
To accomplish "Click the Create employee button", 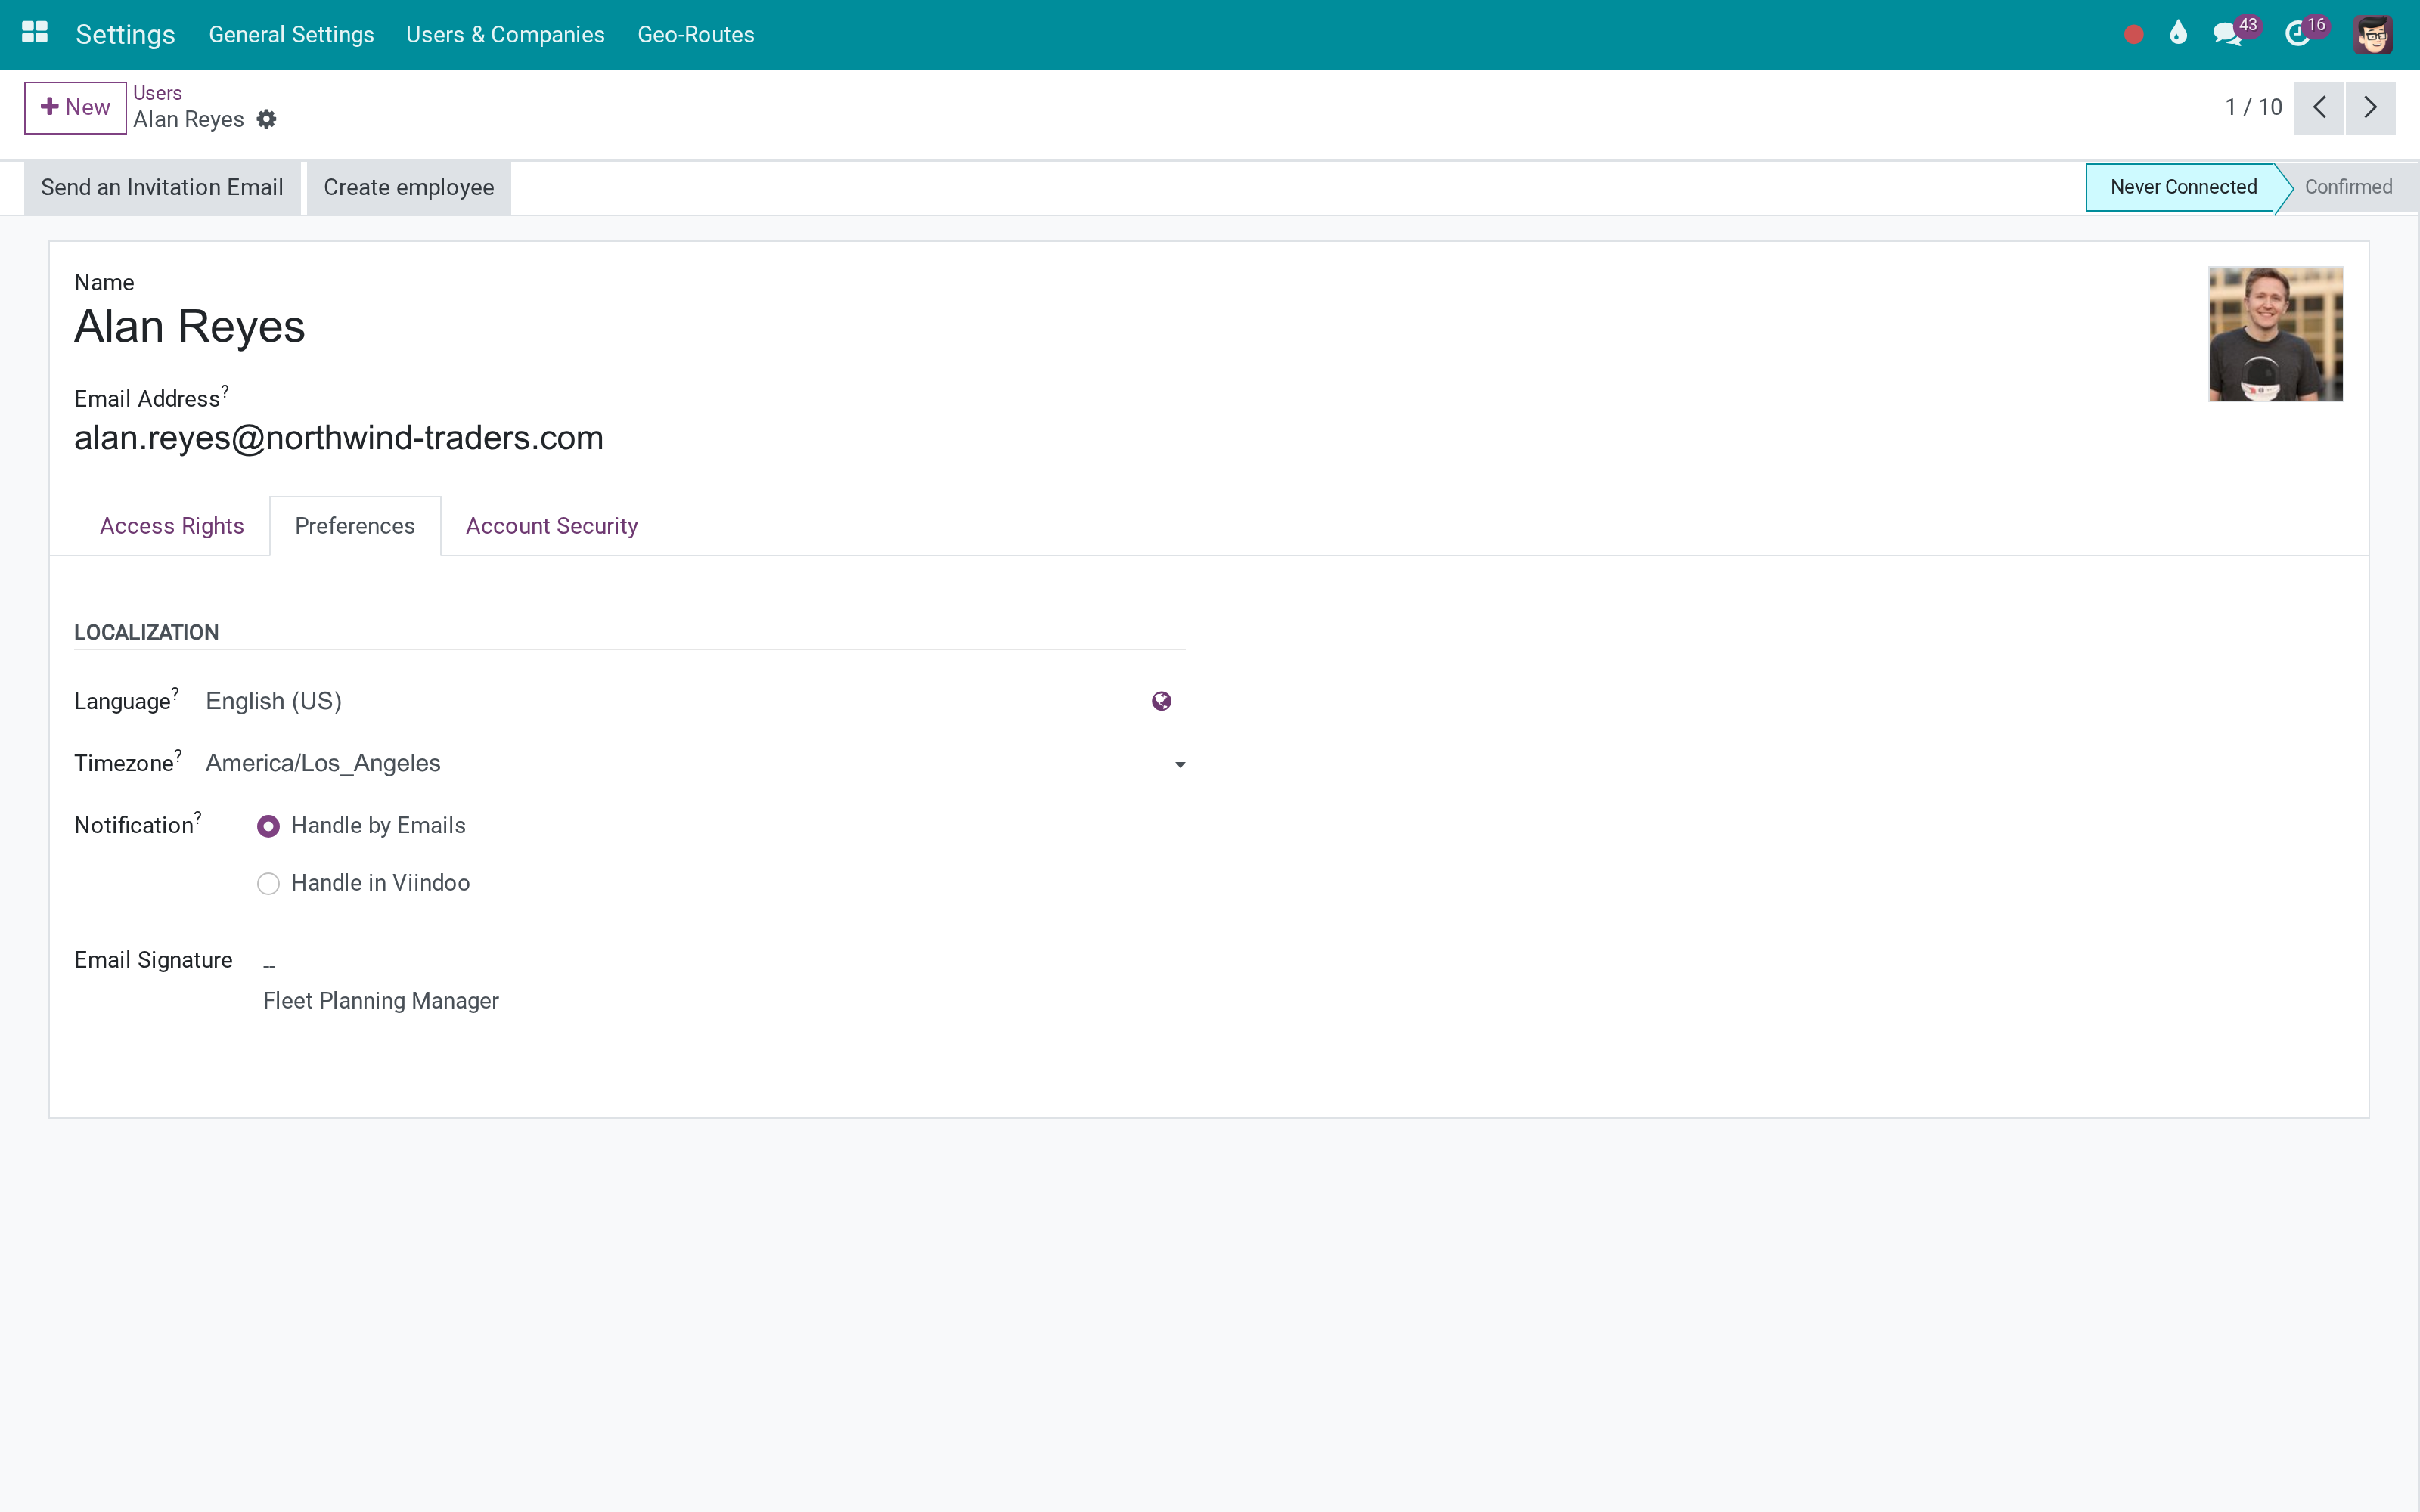I will tap(409, 187).
